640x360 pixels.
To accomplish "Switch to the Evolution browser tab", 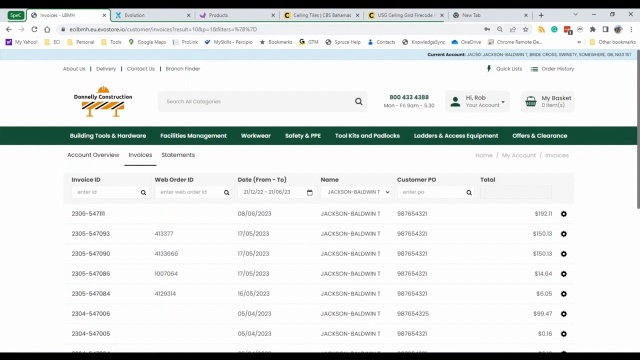I will coord(152,15).
